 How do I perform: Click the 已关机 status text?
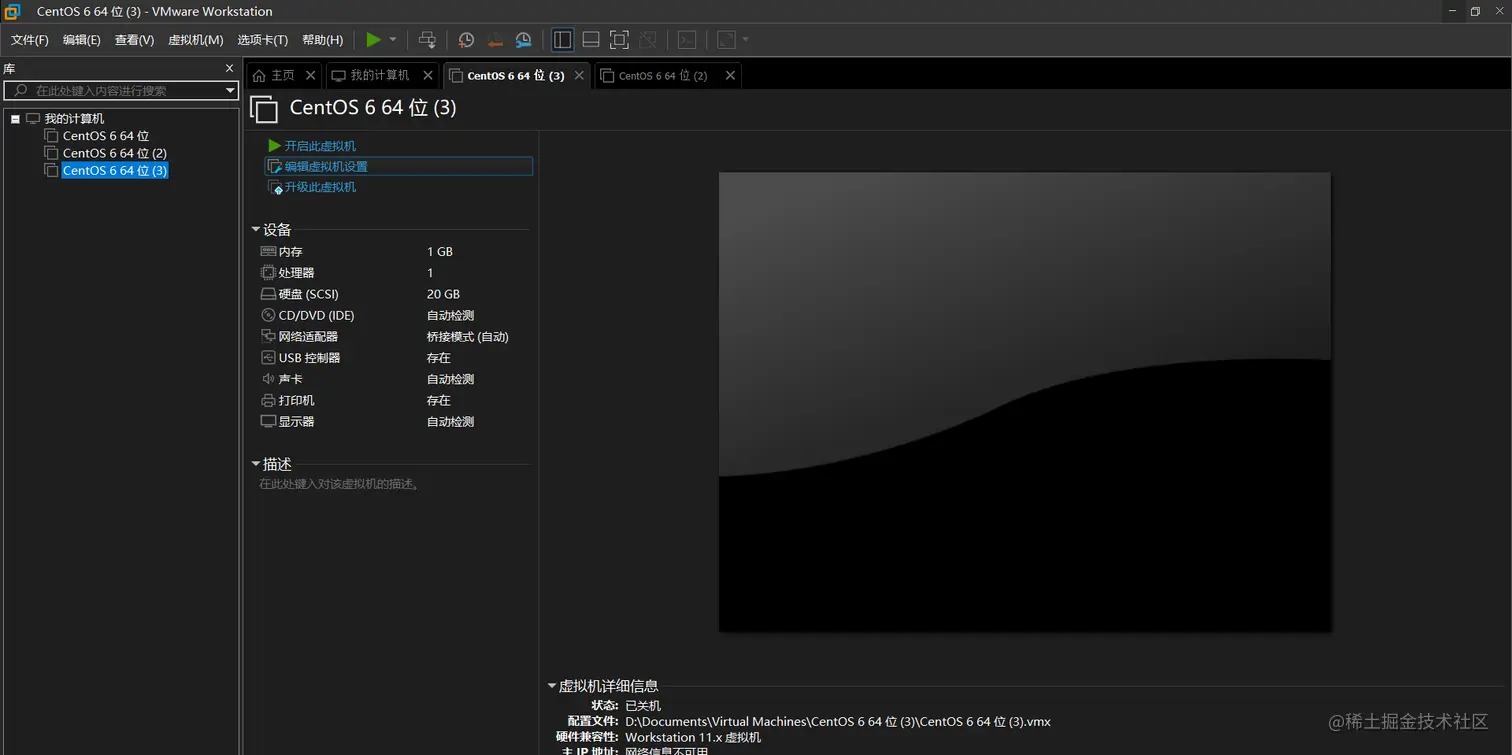tap(643, 706)
